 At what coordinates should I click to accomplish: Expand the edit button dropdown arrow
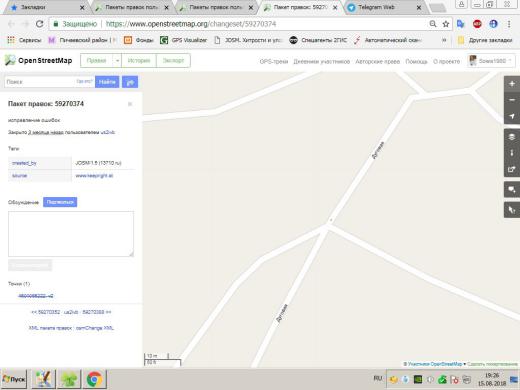click(117, 61)
